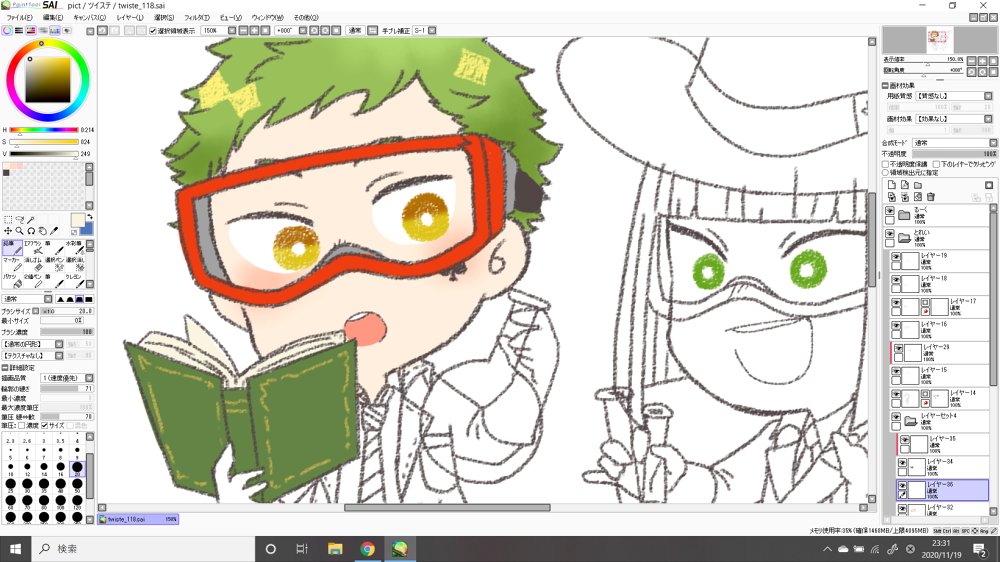Viewport: 1000px width, 562px height.
Task: Open the ファイル(F) menu
Action: (20, 17)
